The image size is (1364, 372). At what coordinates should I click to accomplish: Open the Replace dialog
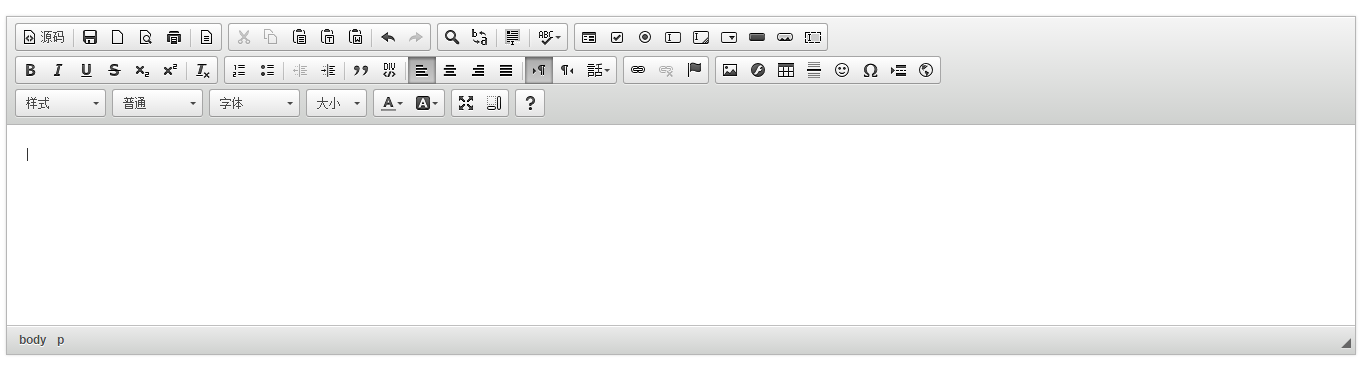point(480,37)
